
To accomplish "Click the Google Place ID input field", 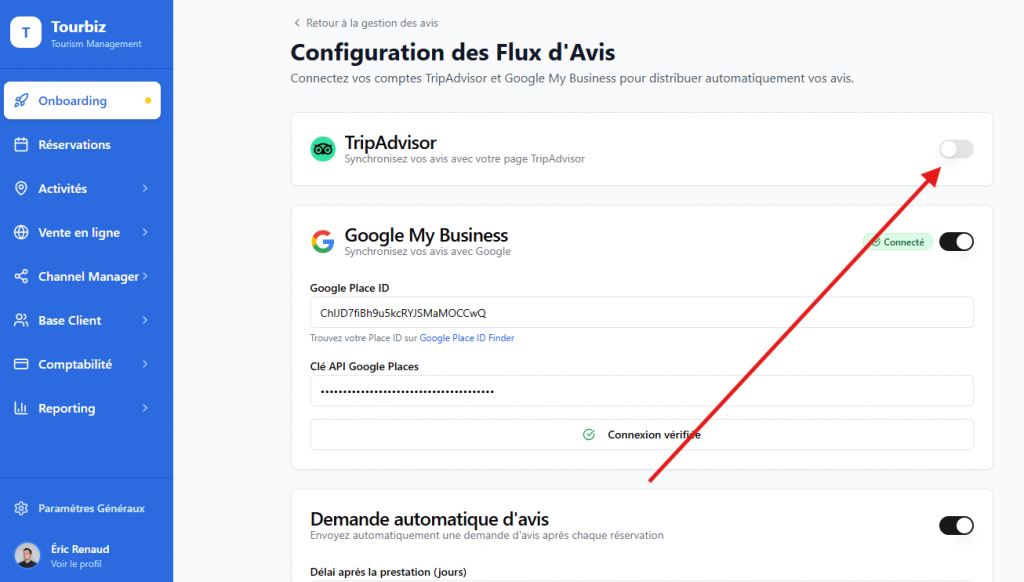I will pyautogui.click(x=641, y=312).
